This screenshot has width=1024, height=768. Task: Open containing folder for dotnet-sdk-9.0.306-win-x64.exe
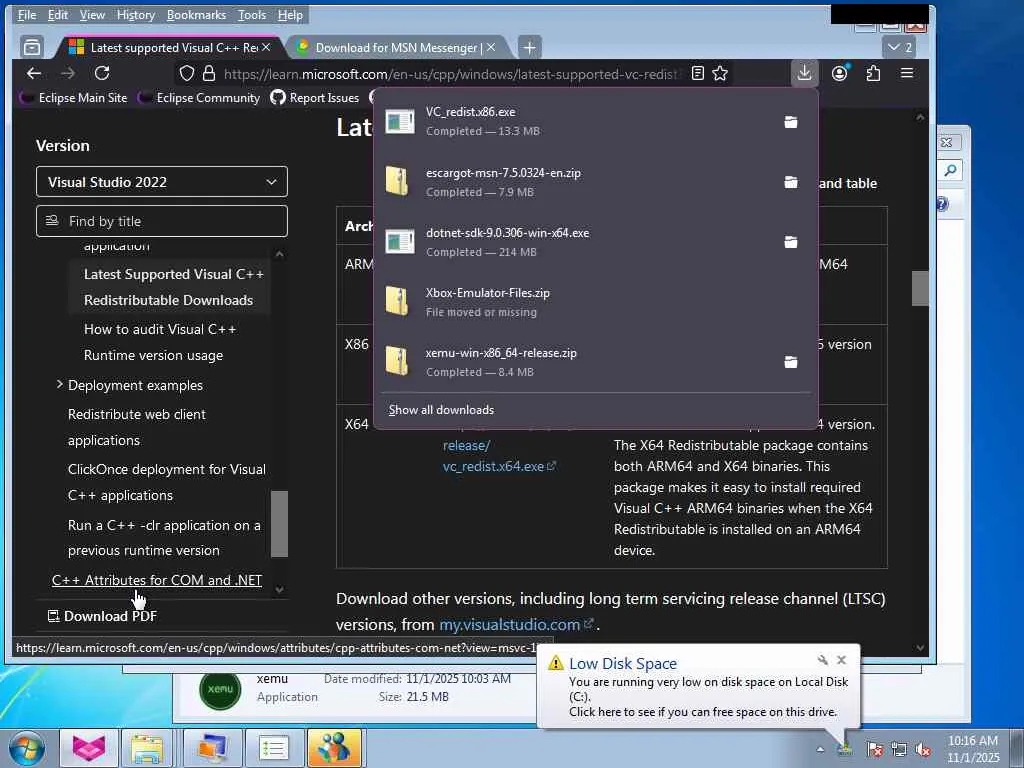(x=790, y=242)
